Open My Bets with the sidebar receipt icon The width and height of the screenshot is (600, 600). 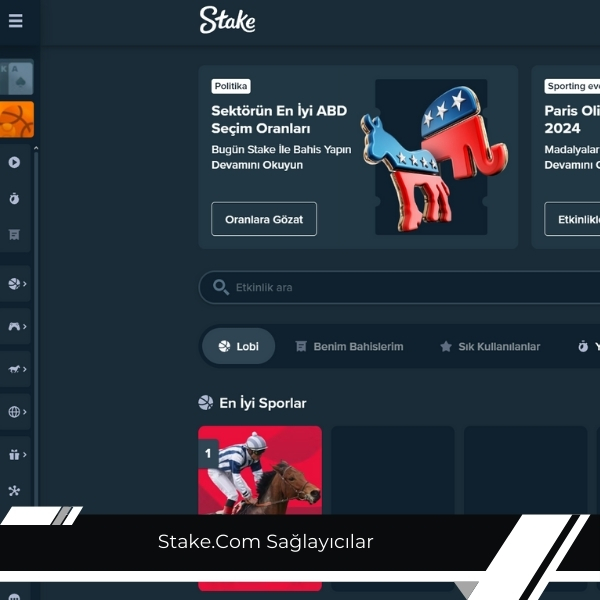click(15, 235)
